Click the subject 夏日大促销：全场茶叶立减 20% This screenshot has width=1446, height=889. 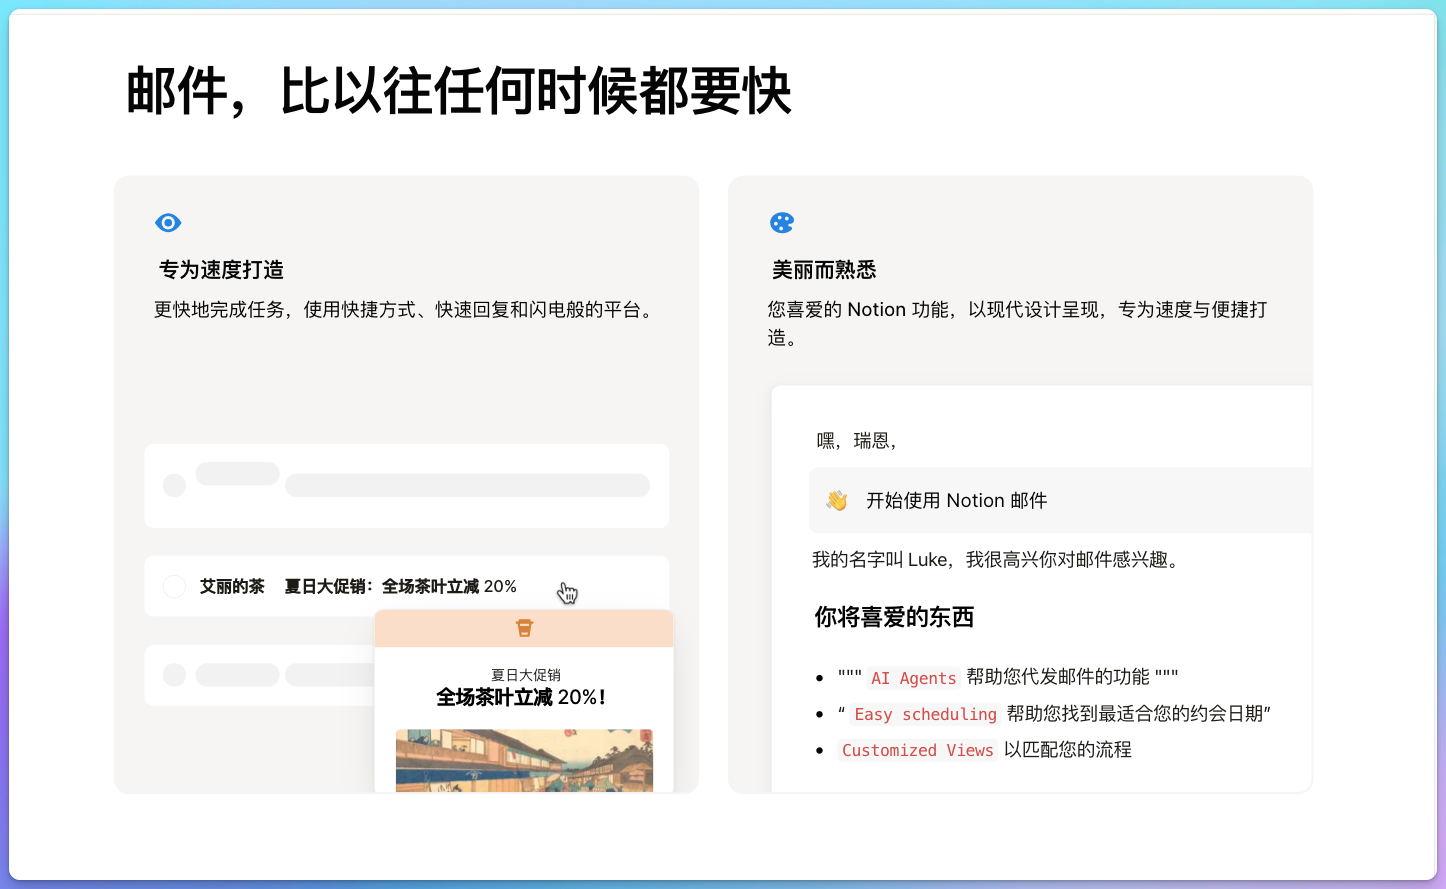(x=400, y=586)
